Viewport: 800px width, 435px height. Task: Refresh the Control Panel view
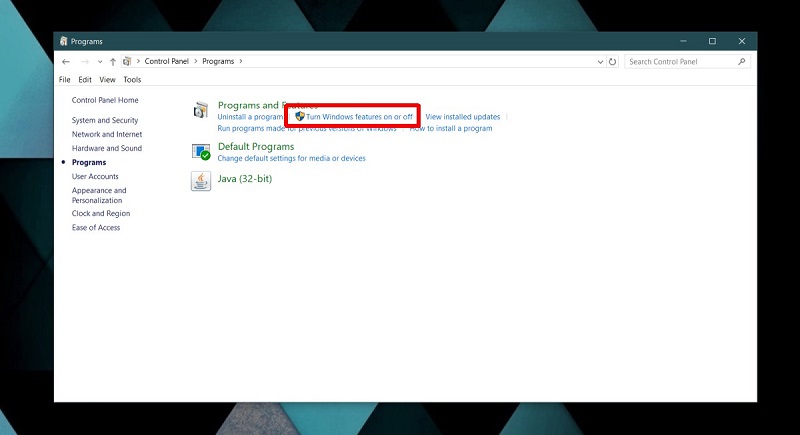(x=612, y=62)
